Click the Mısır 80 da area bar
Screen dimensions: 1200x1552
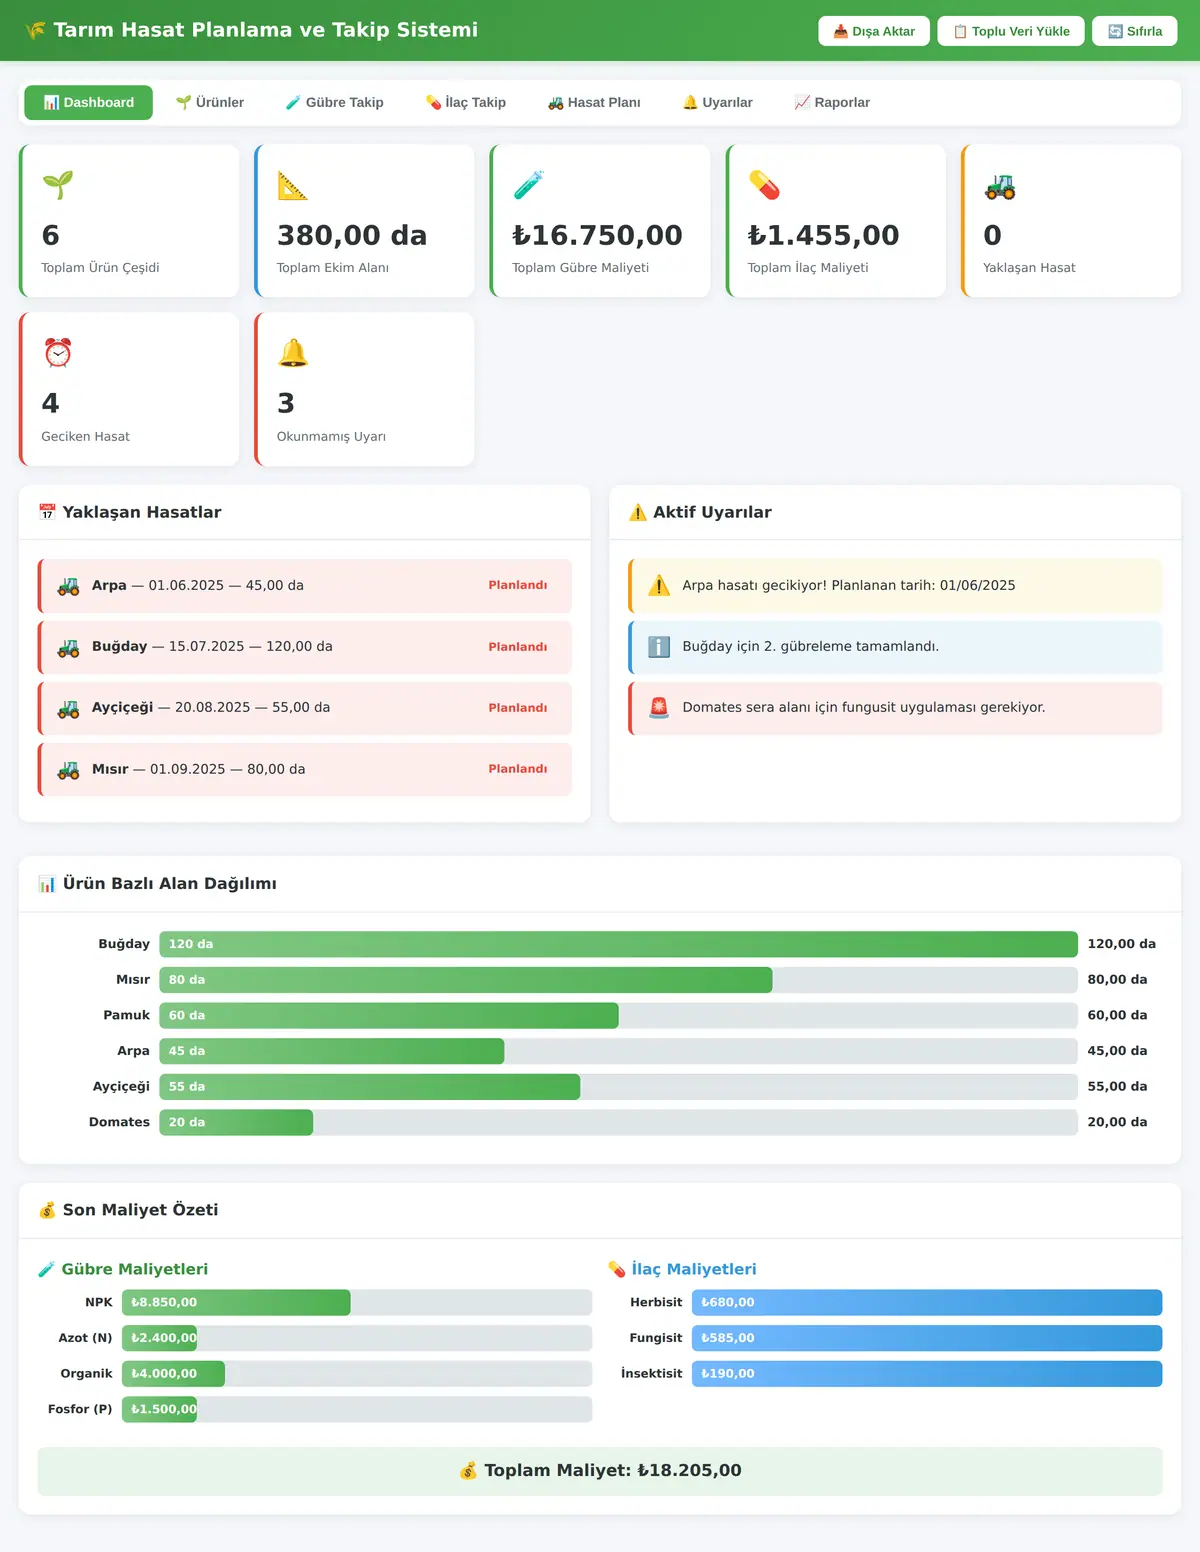[466, 980]
